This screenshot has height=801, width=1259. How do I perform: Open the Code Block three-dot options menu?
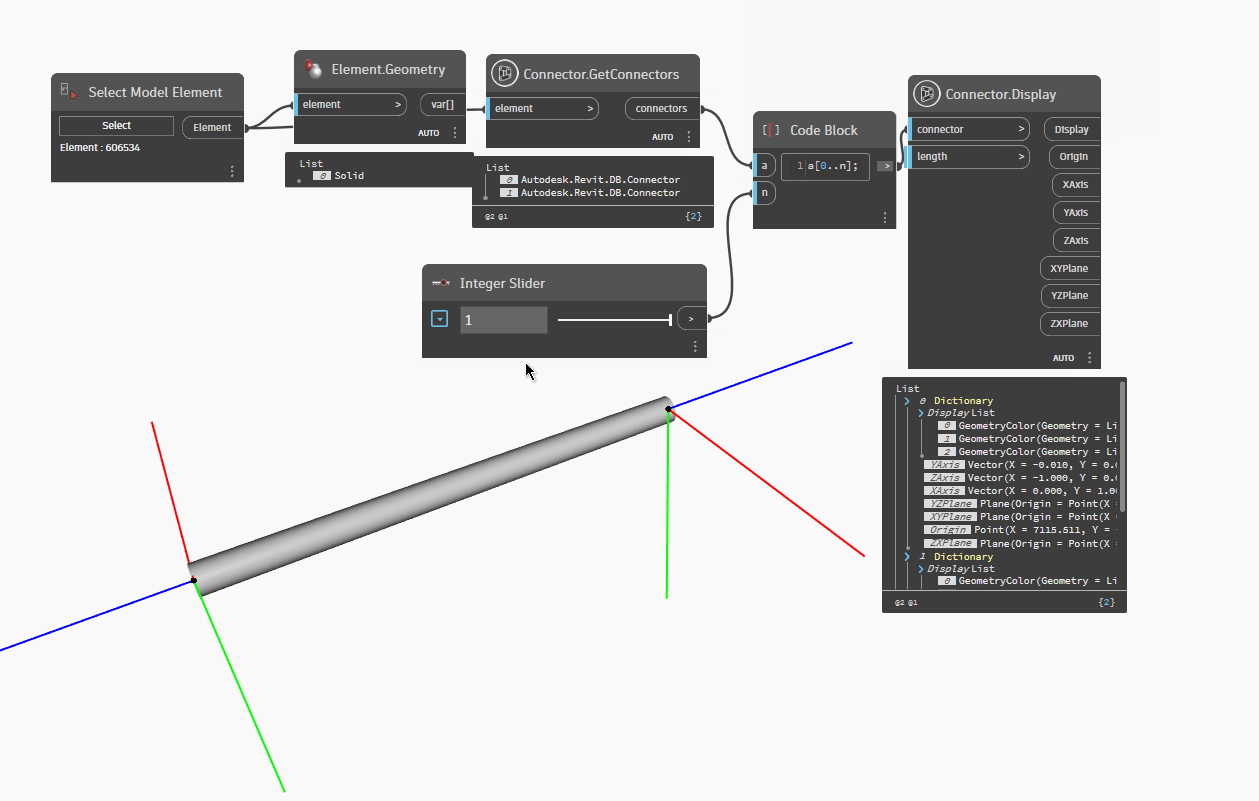pyautogui.click(x=884, y=218)
